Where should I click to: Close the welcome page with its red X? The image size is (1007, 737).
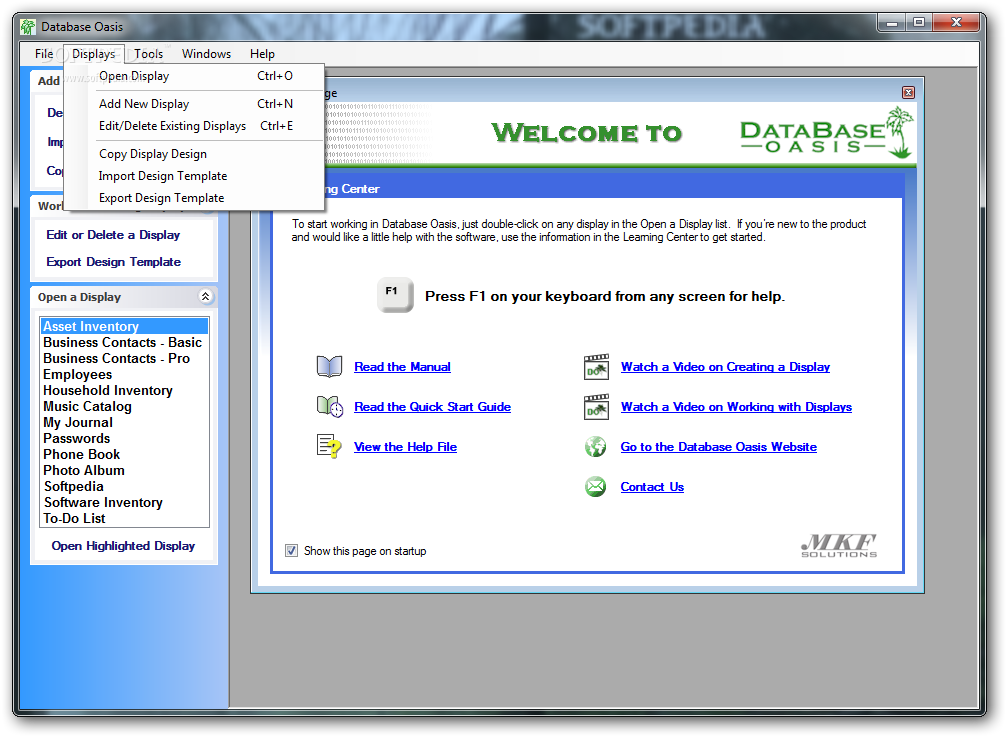coord(908,92)
